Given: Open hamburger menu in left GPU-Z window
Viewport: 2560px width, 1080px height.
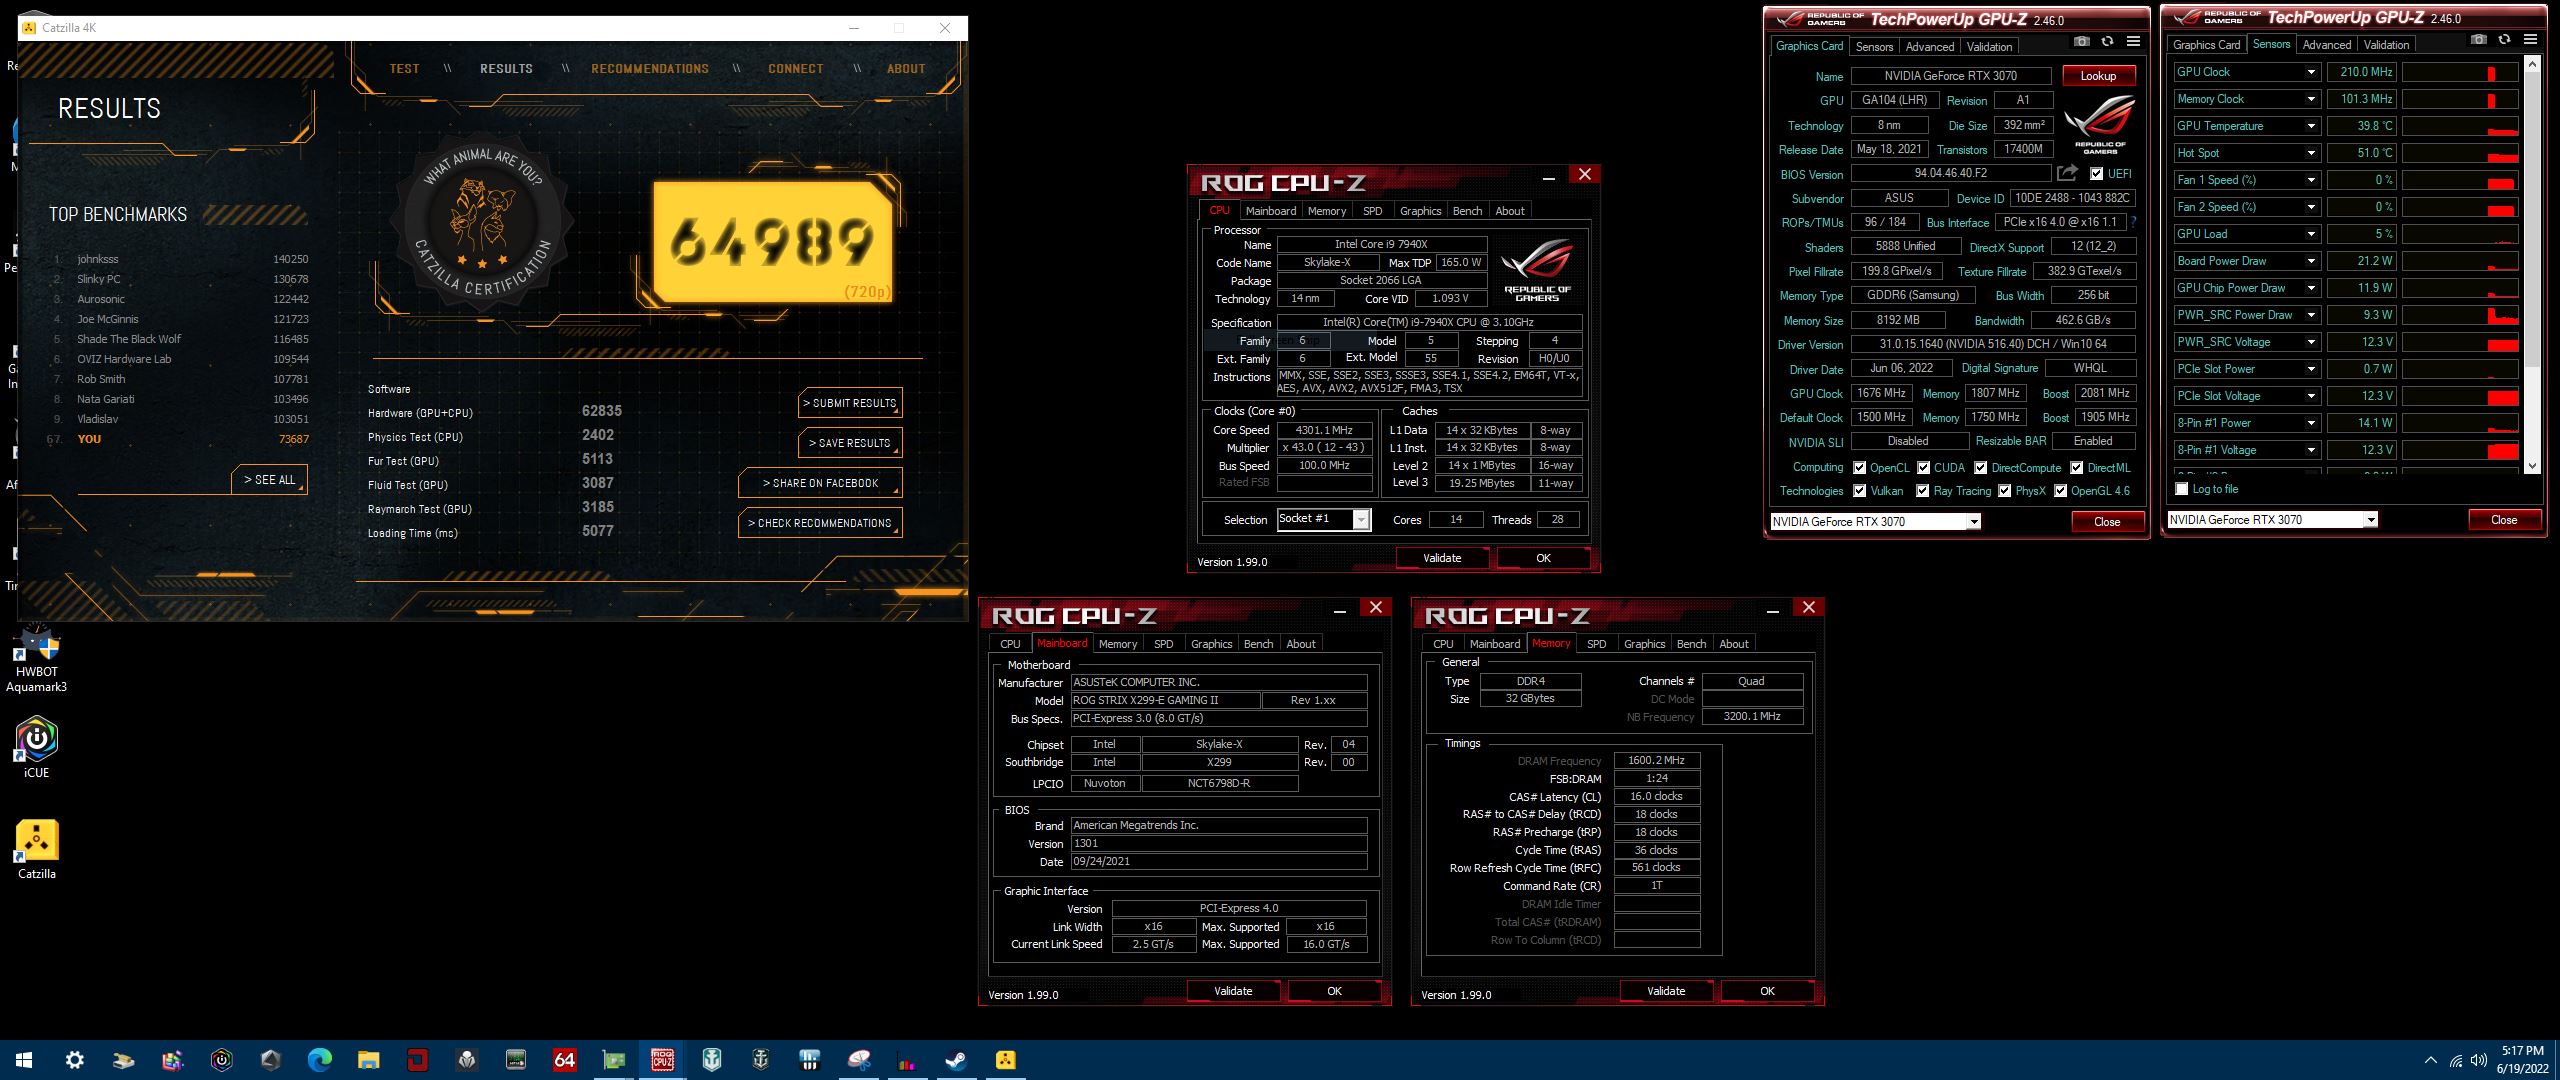Looking at the screenshot, I should click(2133, 42).
